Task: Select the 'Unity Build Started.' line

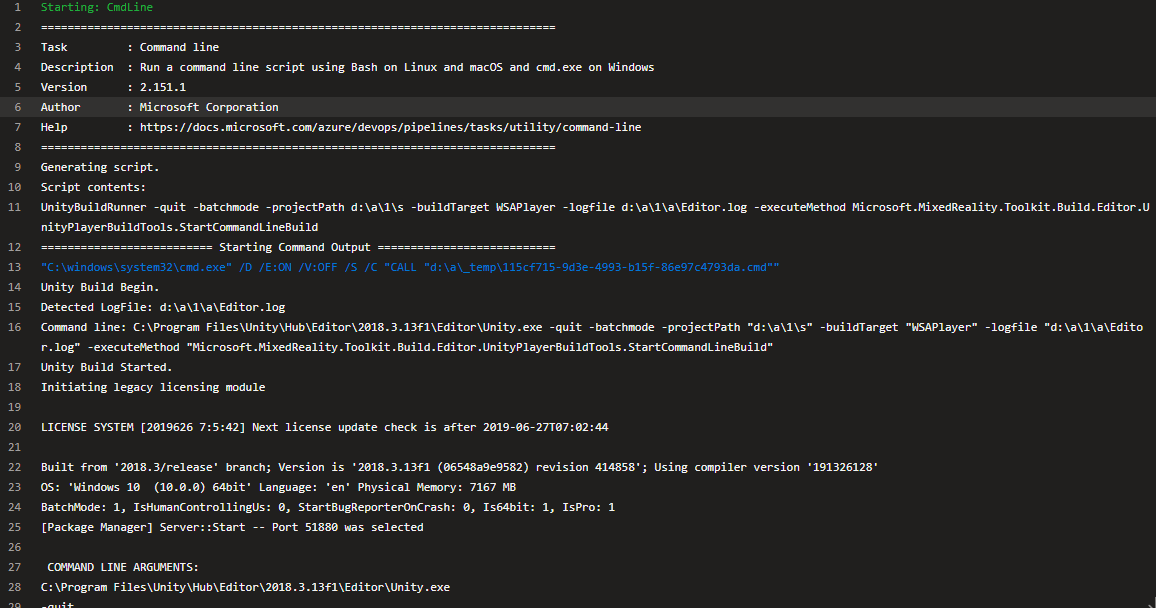Action: [x=106, y=367]
